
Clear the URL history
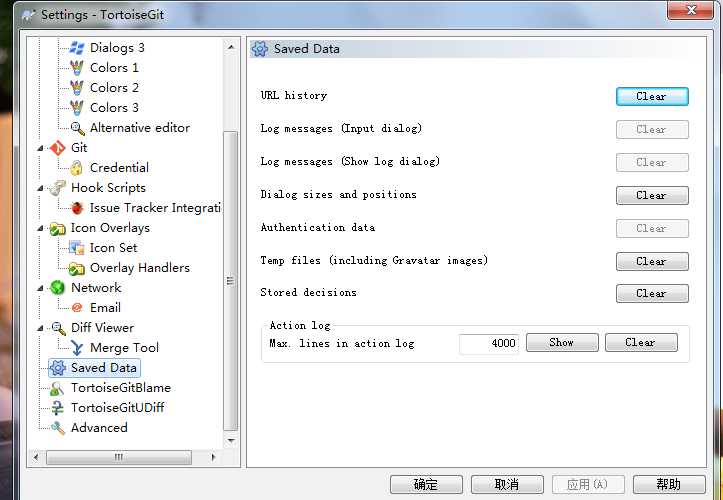(652, 96)
